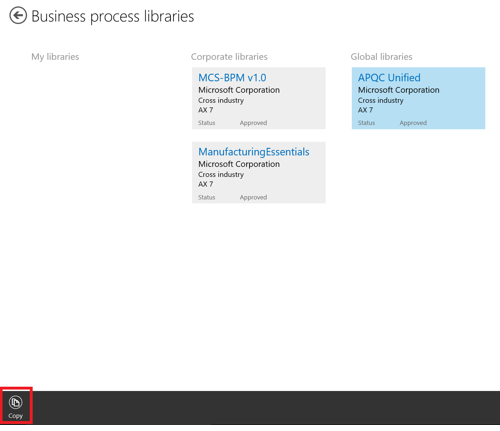
Task: Click Approved status on APQC Unified tile
Action: point(413,123)
